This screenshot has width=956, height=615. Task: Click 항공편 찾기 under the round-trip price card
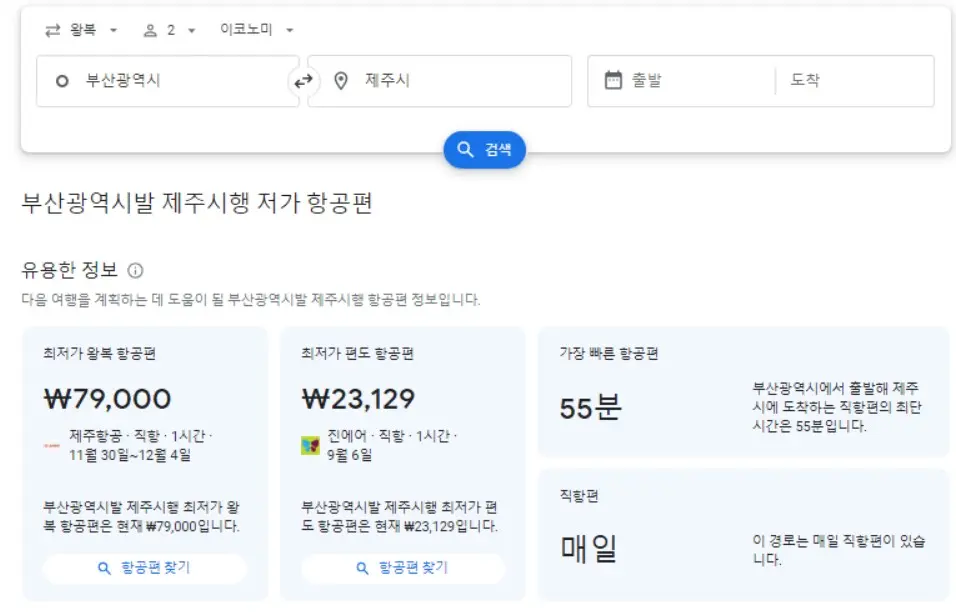click(x=144, y=567)
